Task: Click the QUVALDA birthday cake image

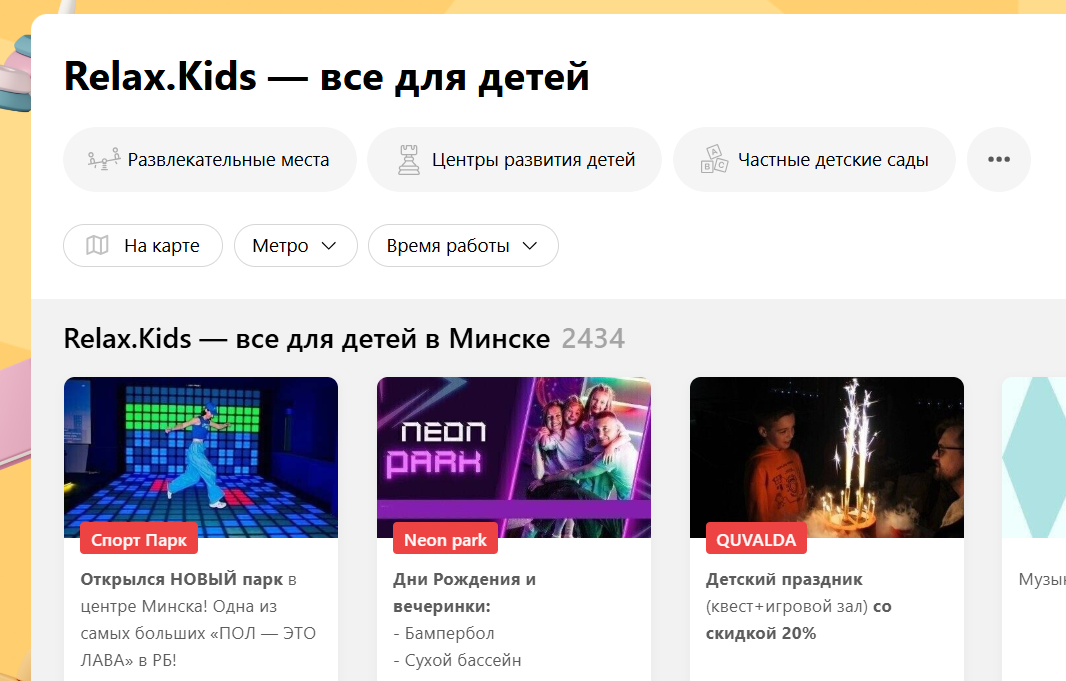Action: [827, 457]
